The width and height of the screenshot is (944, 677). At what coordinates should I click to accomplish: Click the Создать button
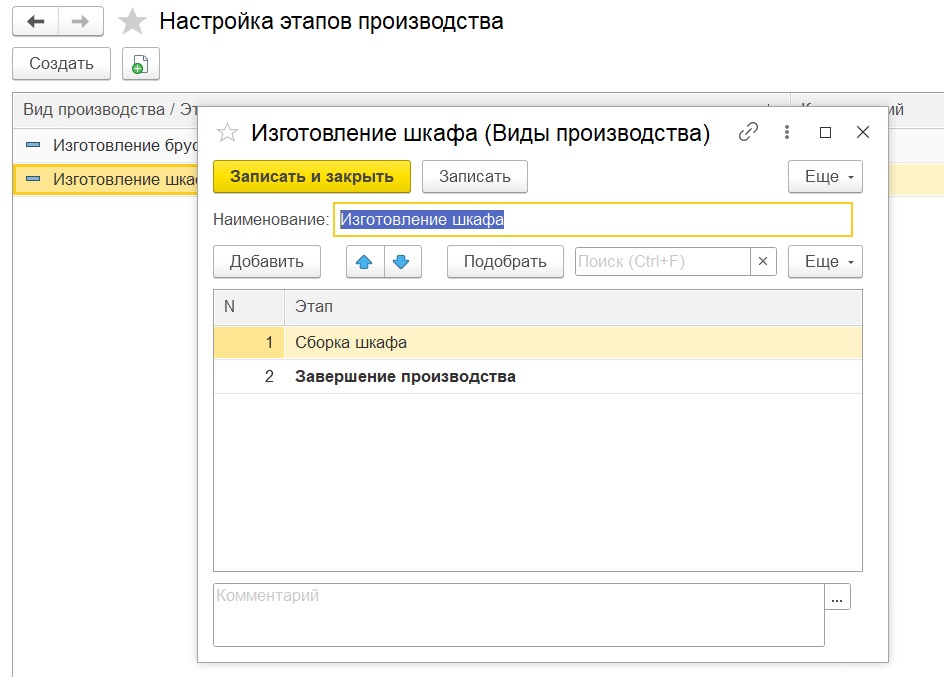tap(61, 64)
